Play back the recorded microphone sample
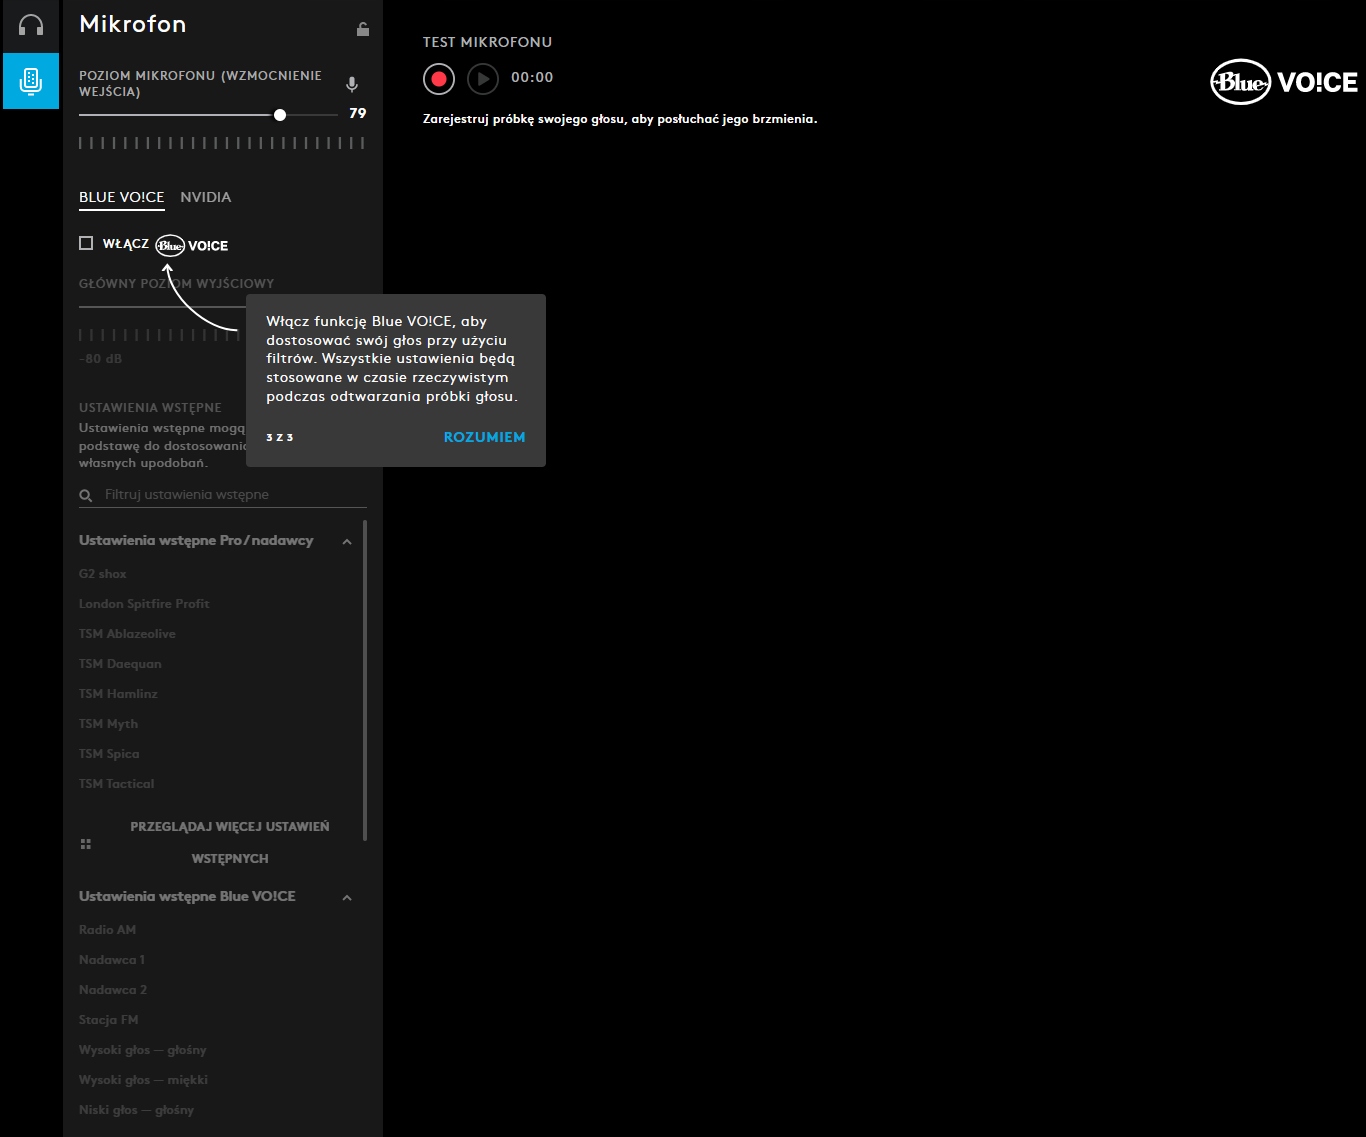This screenshot has height=1137, width=1366. pyautogui.click(x=483, y=78)
